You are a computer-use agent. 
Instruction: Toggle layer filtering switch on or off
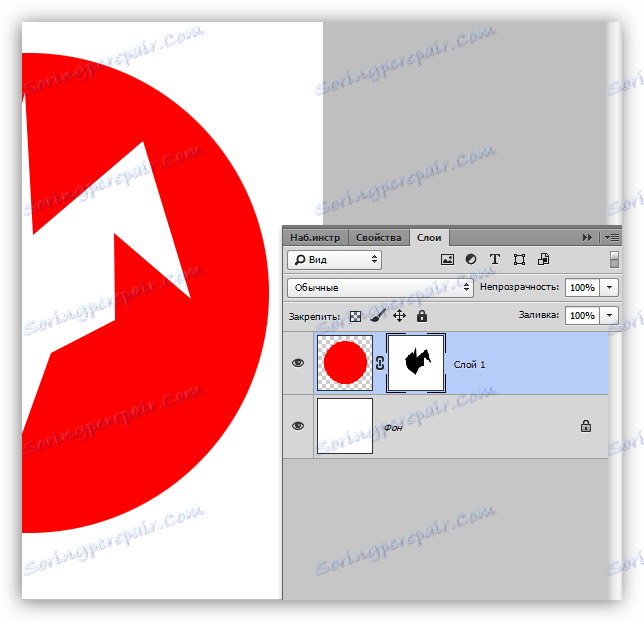click(614, 260)
